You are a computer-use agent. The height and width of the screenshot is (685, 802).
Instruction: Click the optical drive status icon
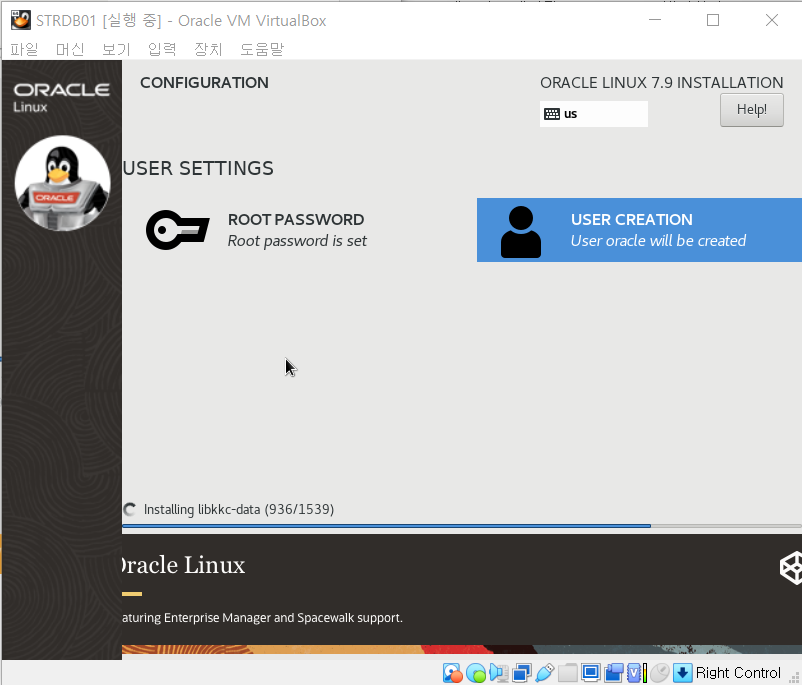click(x=476, y=673)
